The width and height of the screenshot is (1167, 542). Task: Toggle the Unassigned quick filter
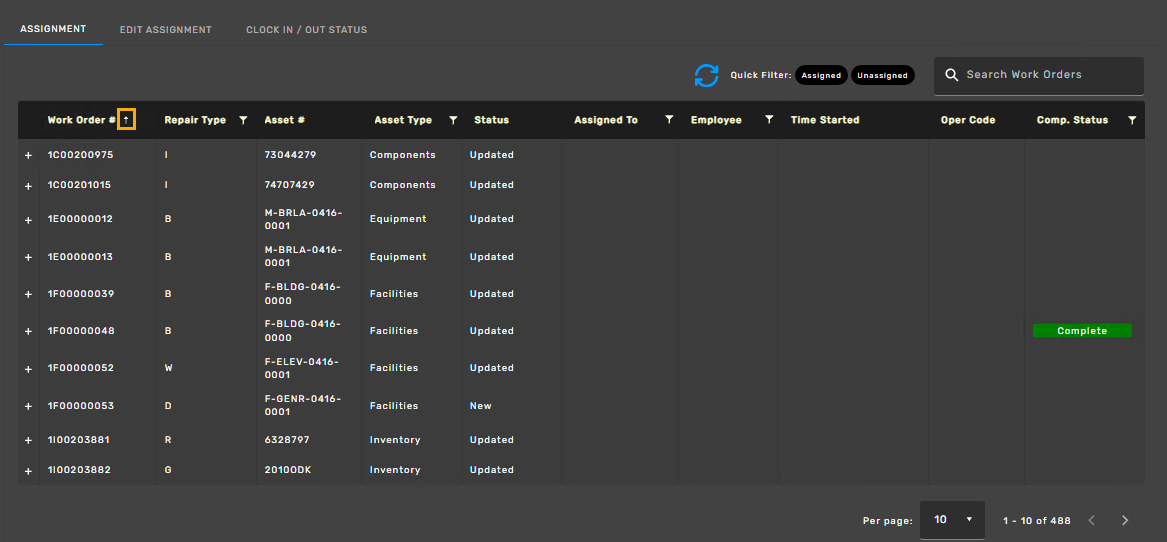(x=882, y=75)
